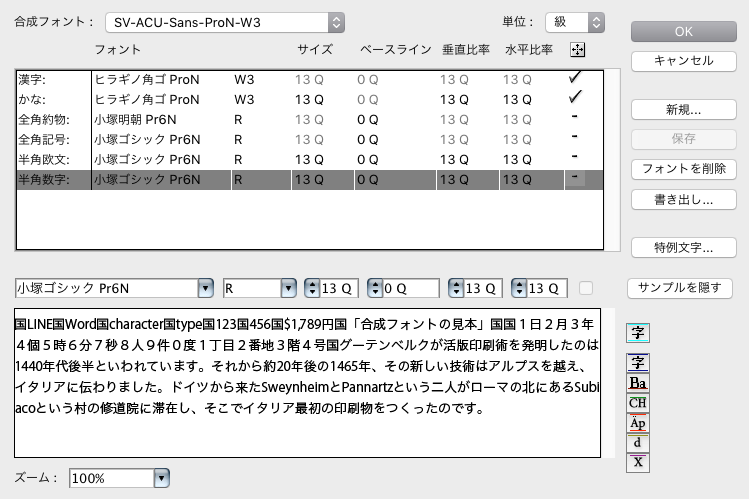Click W3 weight in かな row
The height and width of the screenshot is (499, 749).
244,99
